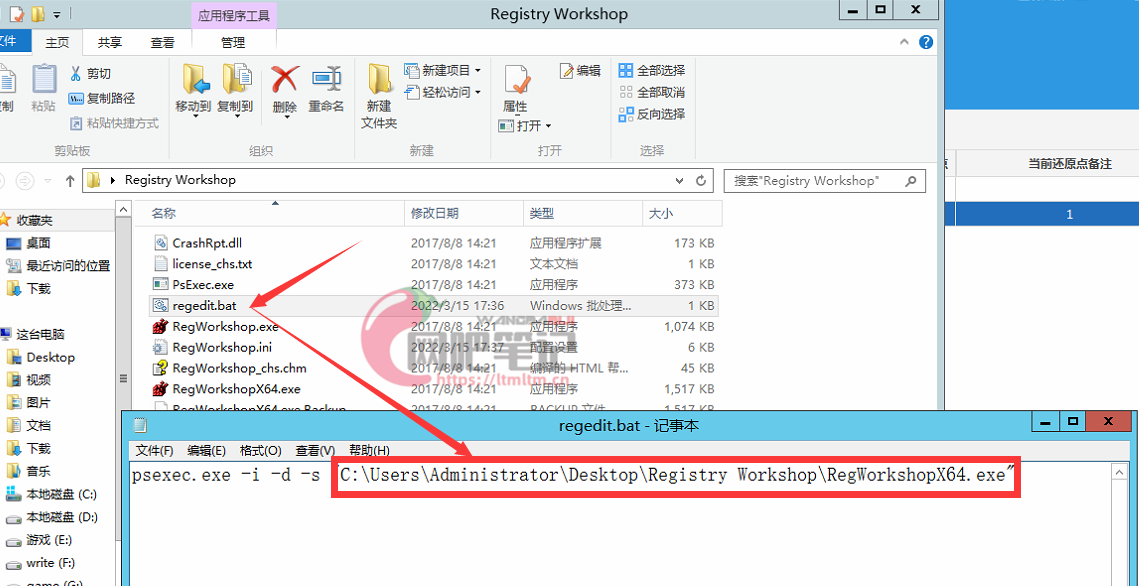The width and height of the screenshot is (1139, 586).
Task: Select the CrashRpt.dll file icon
Action: pos(161,243)
